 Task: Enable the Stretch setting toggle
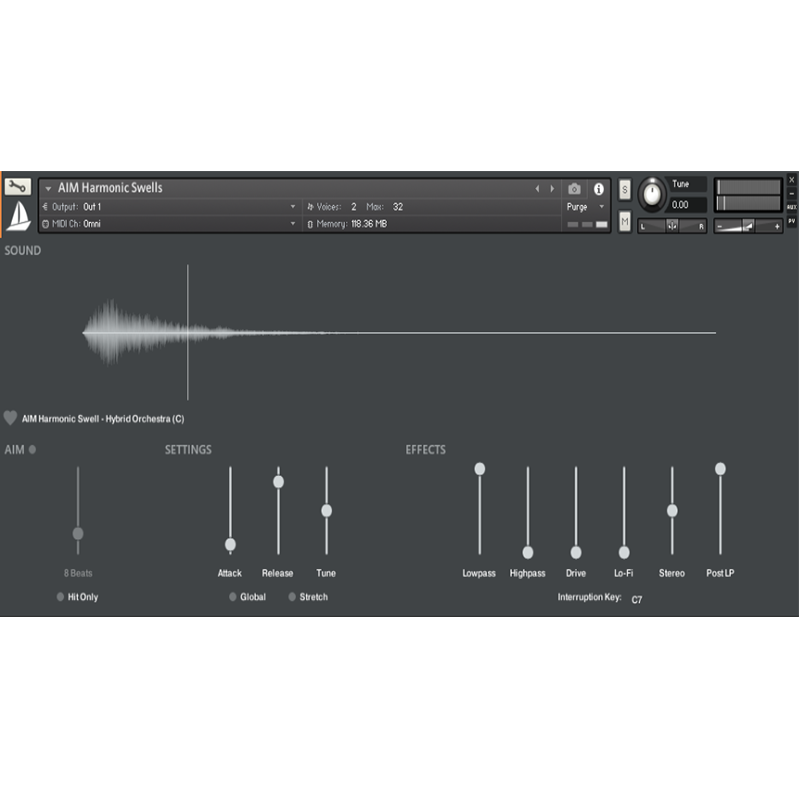click(x=292, y=597)
